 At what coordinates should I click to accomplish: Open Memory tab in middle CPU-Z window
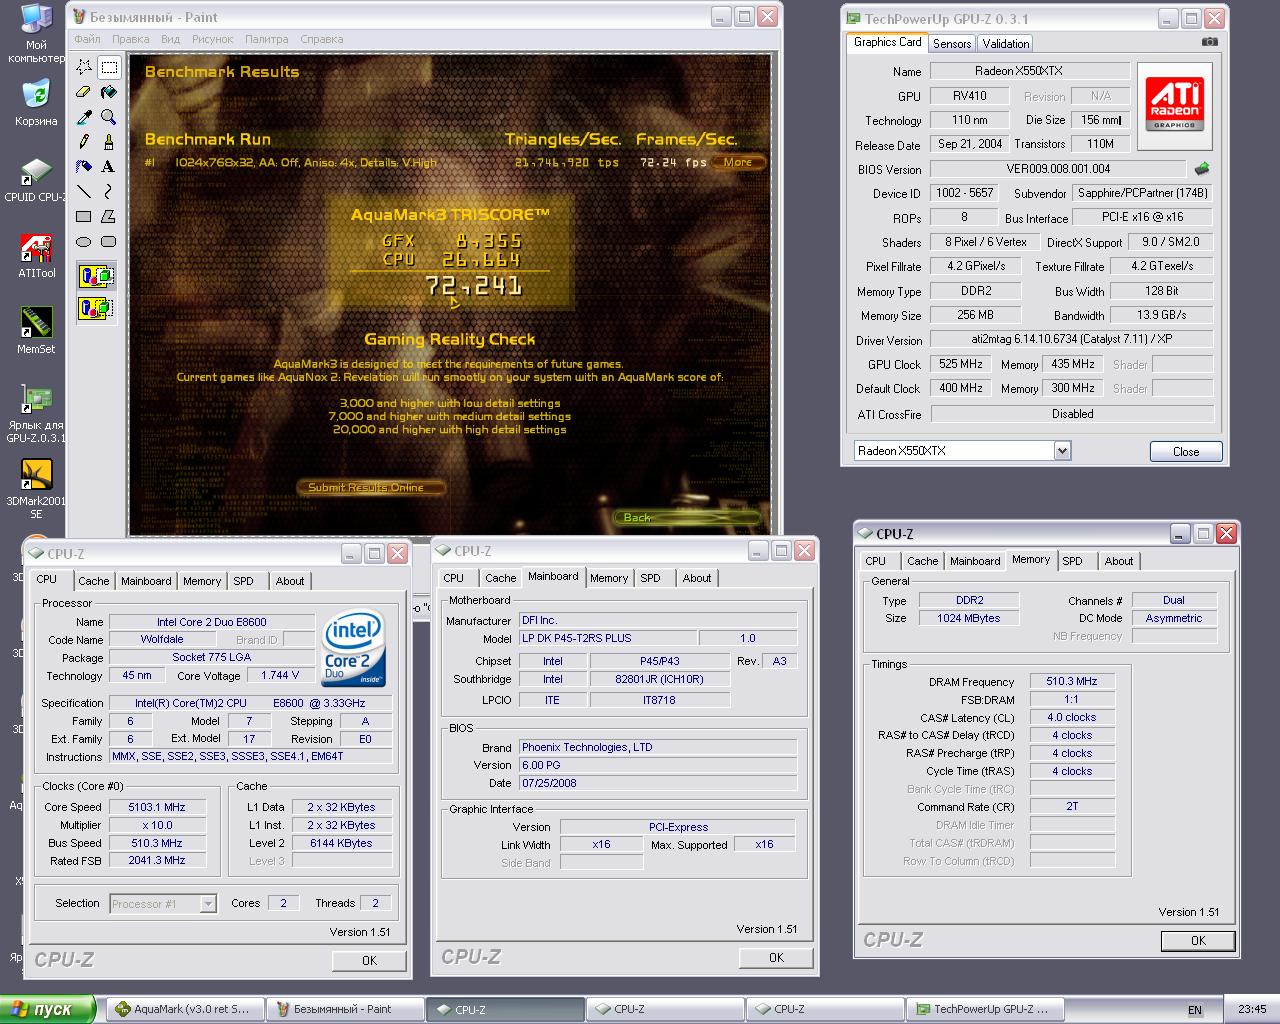tap(609, 578)
